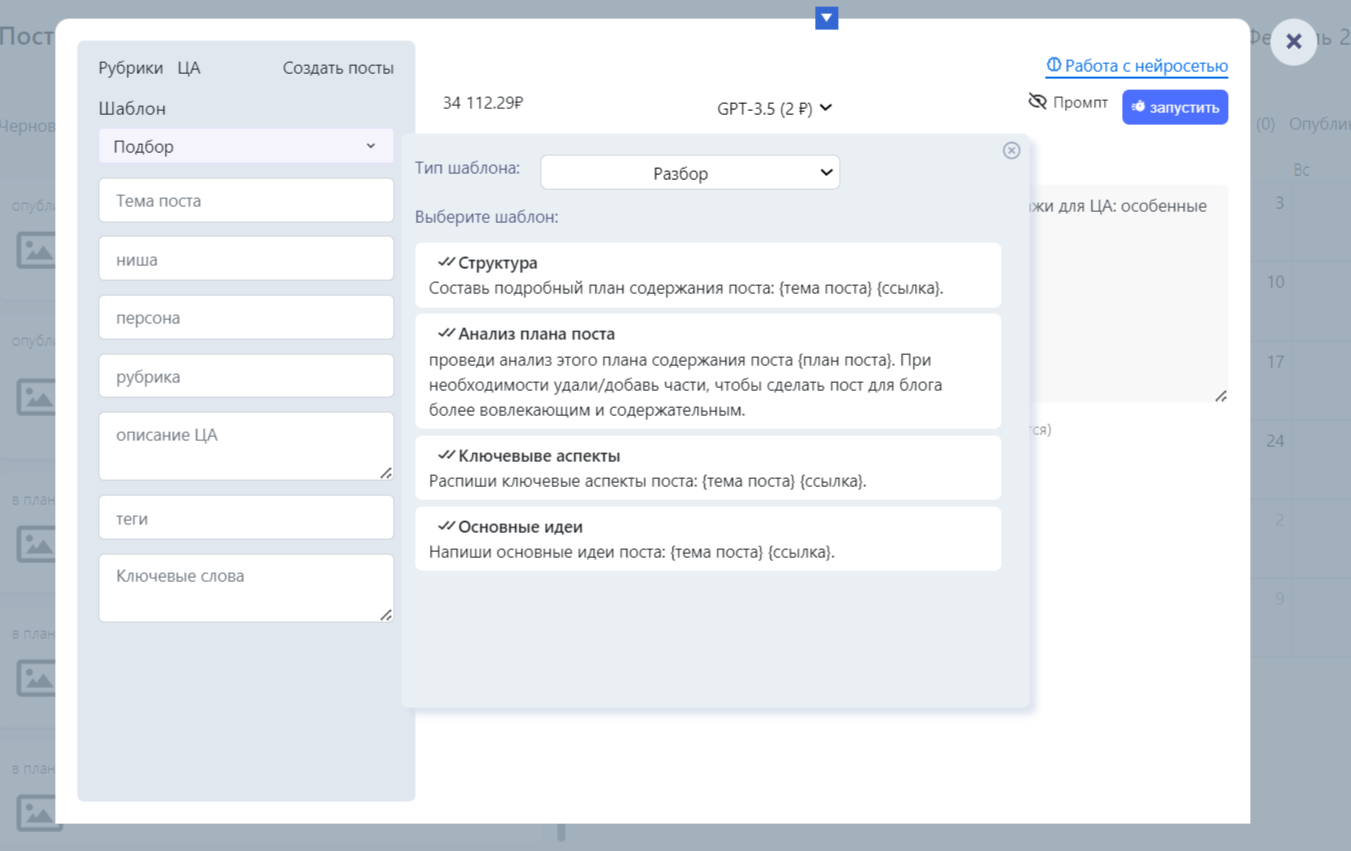Launch generation with the запустить button
The image size is (1351, 851).
tap(1175, 107)
